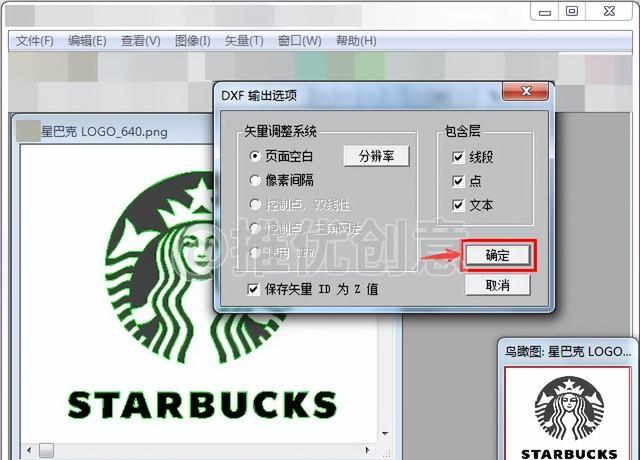Click scroll-left arrow in the image window
640x460 pixels.
pos(29,451)
